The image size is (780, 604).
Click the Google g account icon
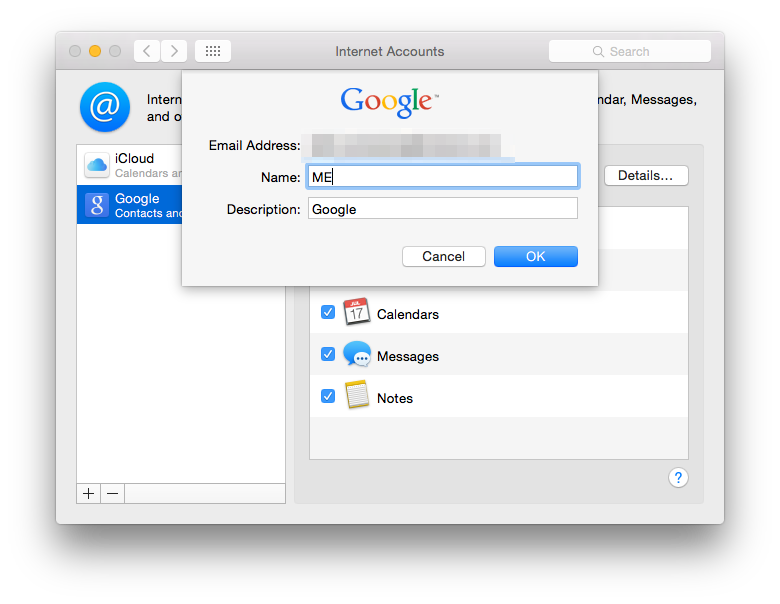point(97,205)
